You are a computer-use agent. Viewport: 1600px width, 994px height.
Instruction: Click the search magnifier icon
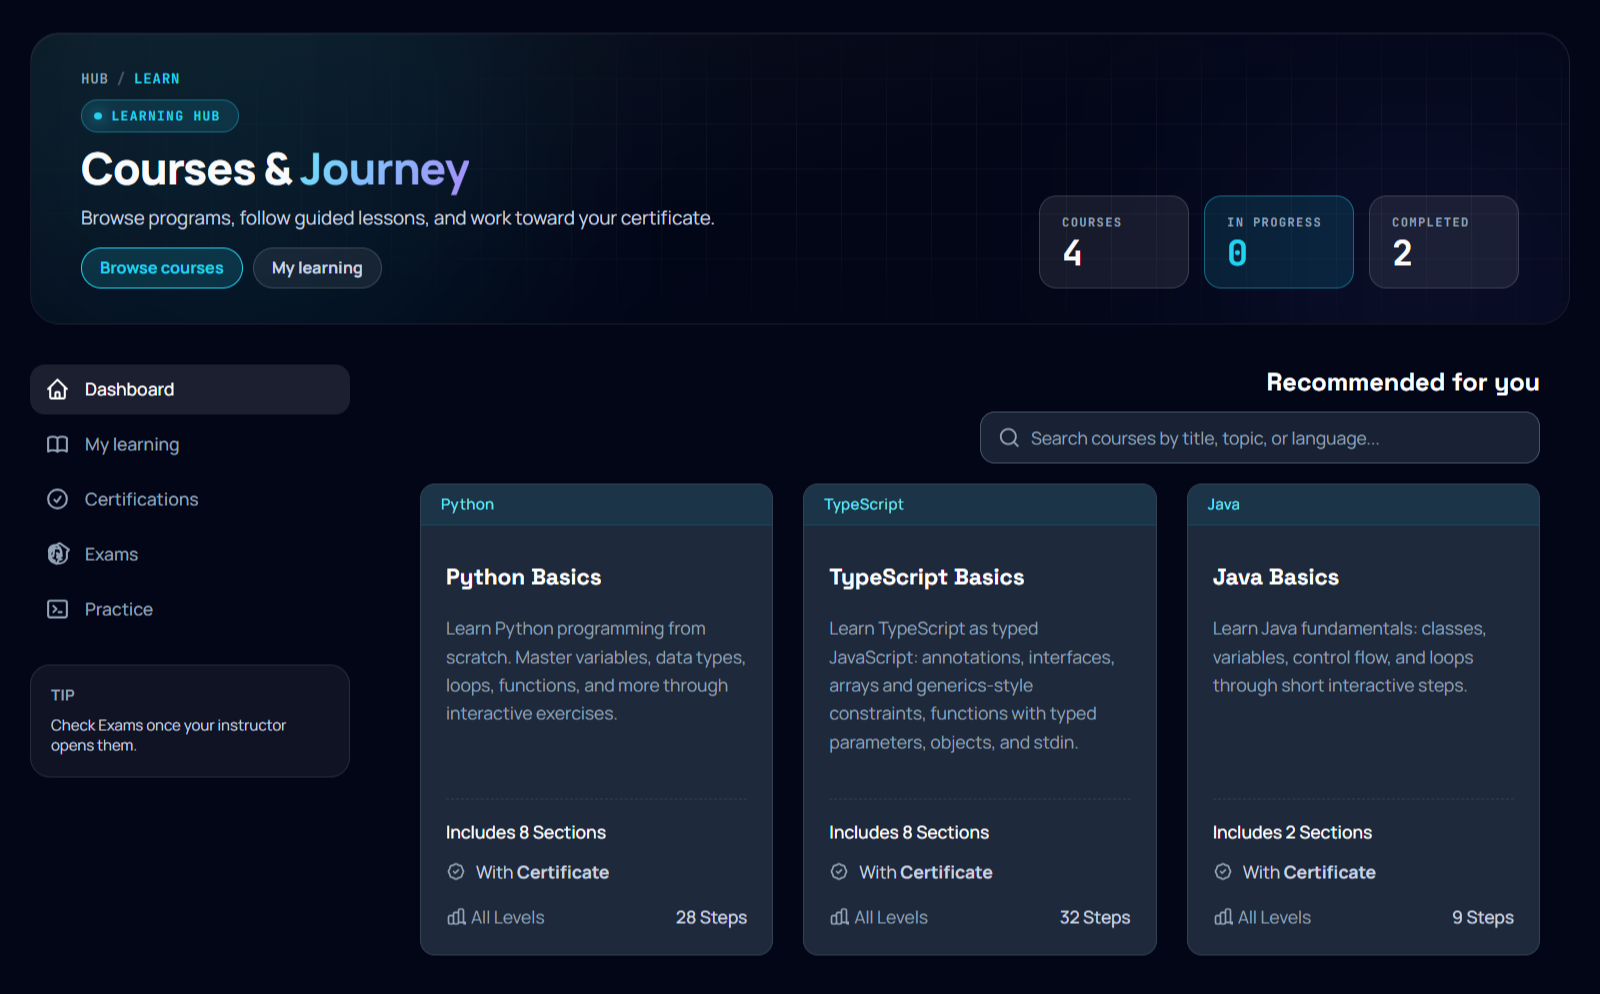1009,438
